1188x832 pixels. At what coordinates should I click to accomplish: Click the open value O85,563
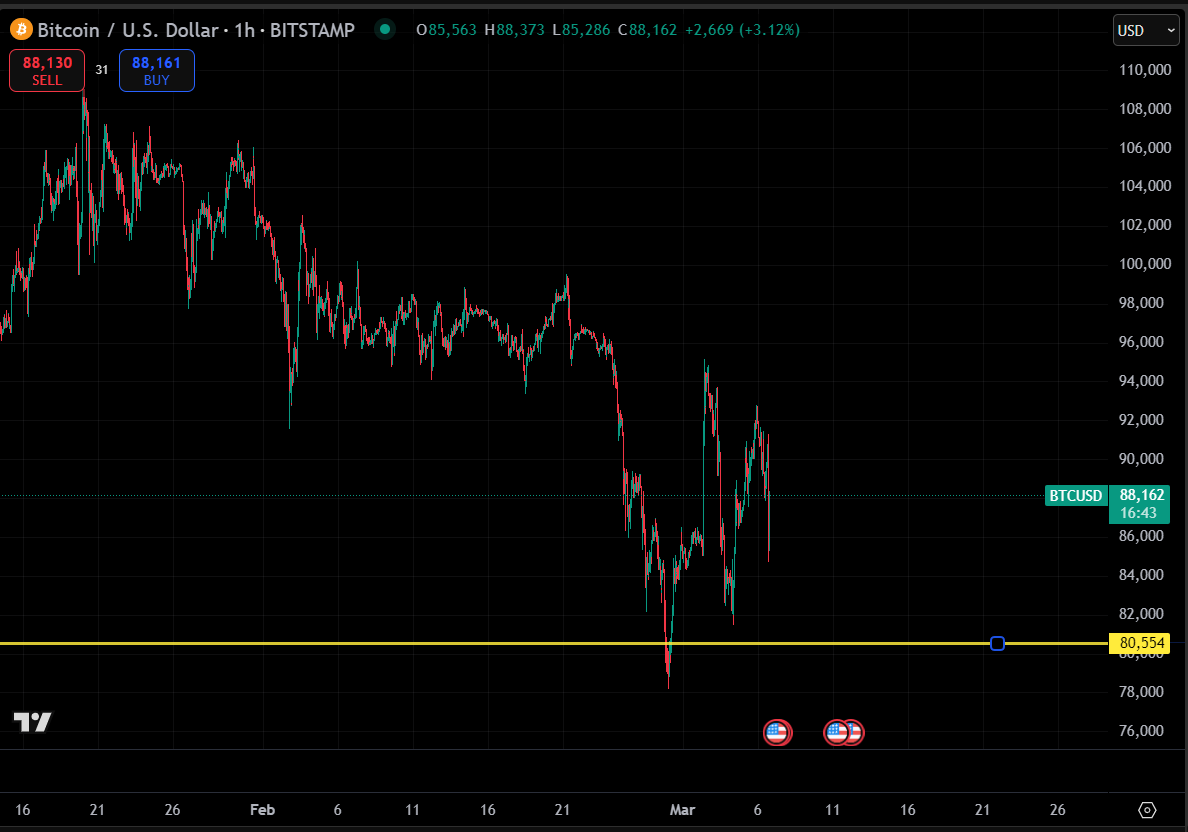pyautogui.click(x=446, y=30)
